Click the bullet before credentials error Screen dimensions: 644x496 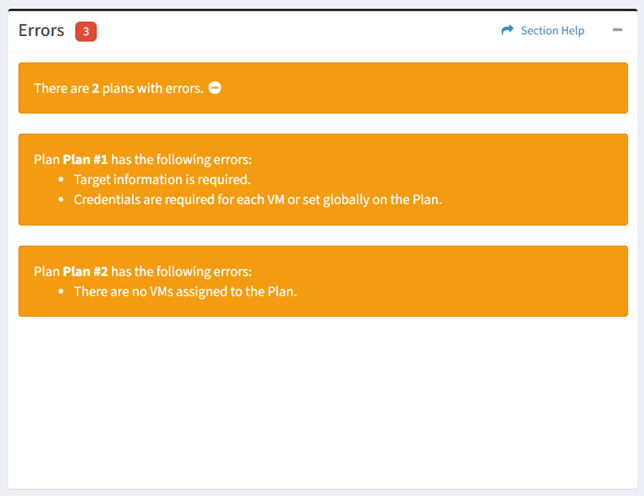(61, 199)
